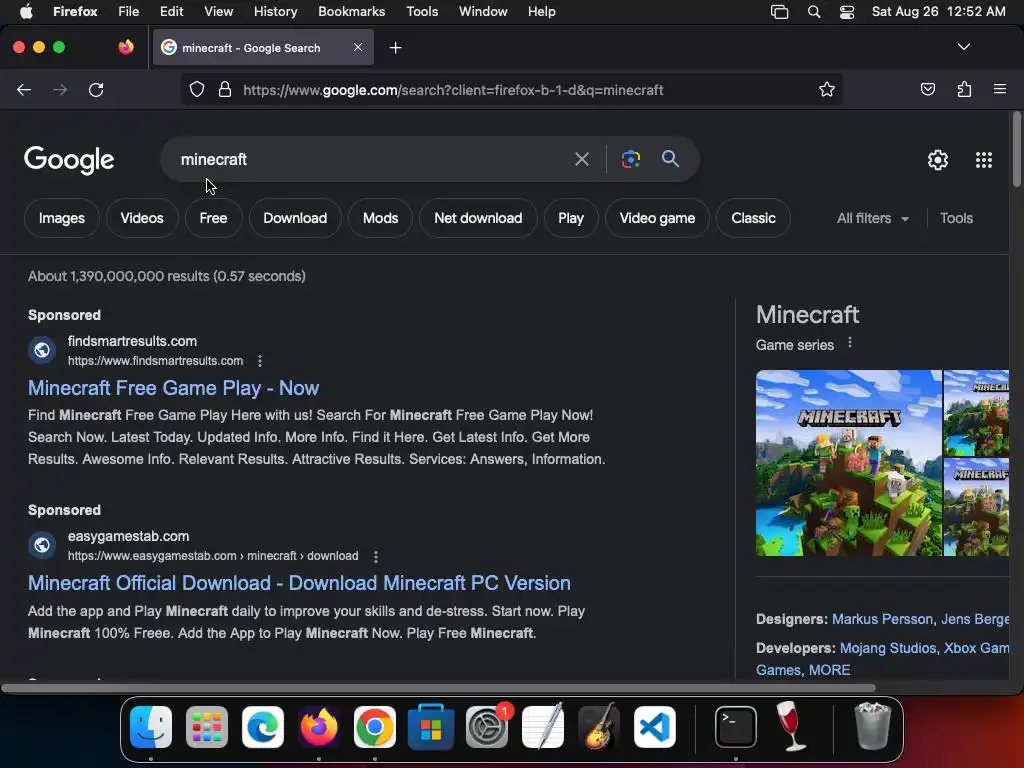Bookmark this page with the star
The image size is (1024, 768).
827,89
